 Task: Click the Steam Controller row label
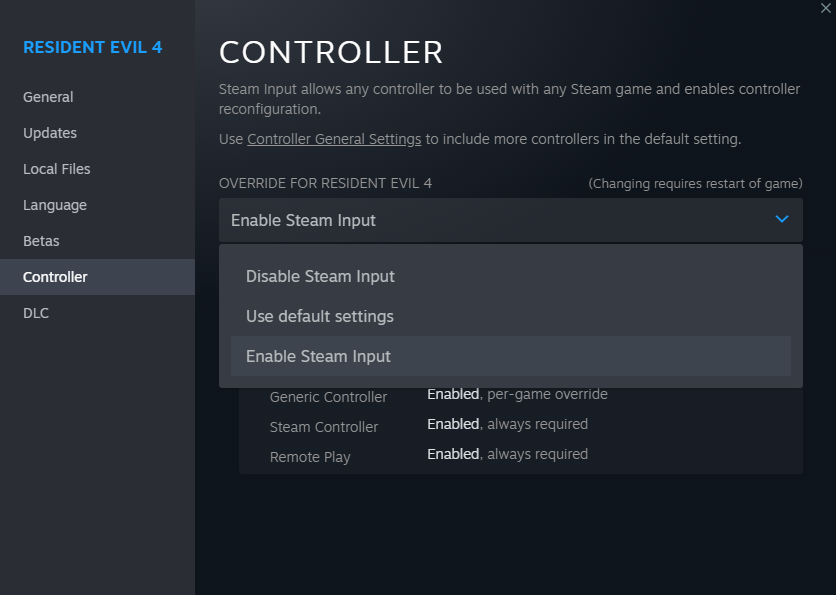click(324, 427)
